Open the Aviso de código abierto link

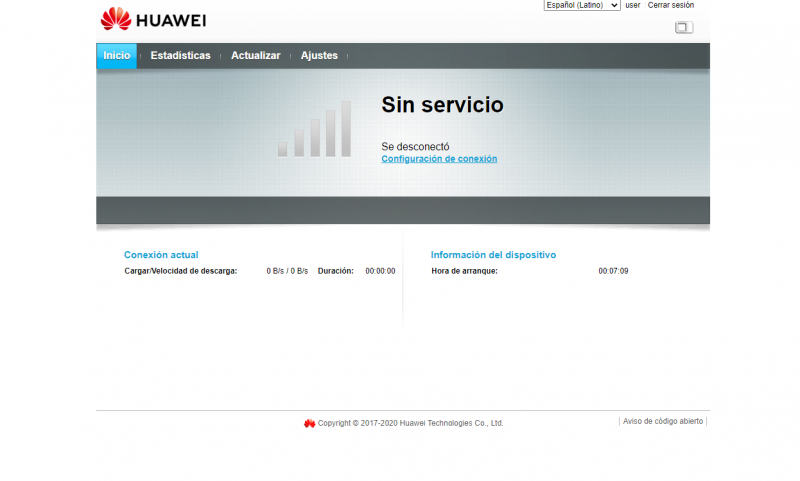click(x=662, y=422)
